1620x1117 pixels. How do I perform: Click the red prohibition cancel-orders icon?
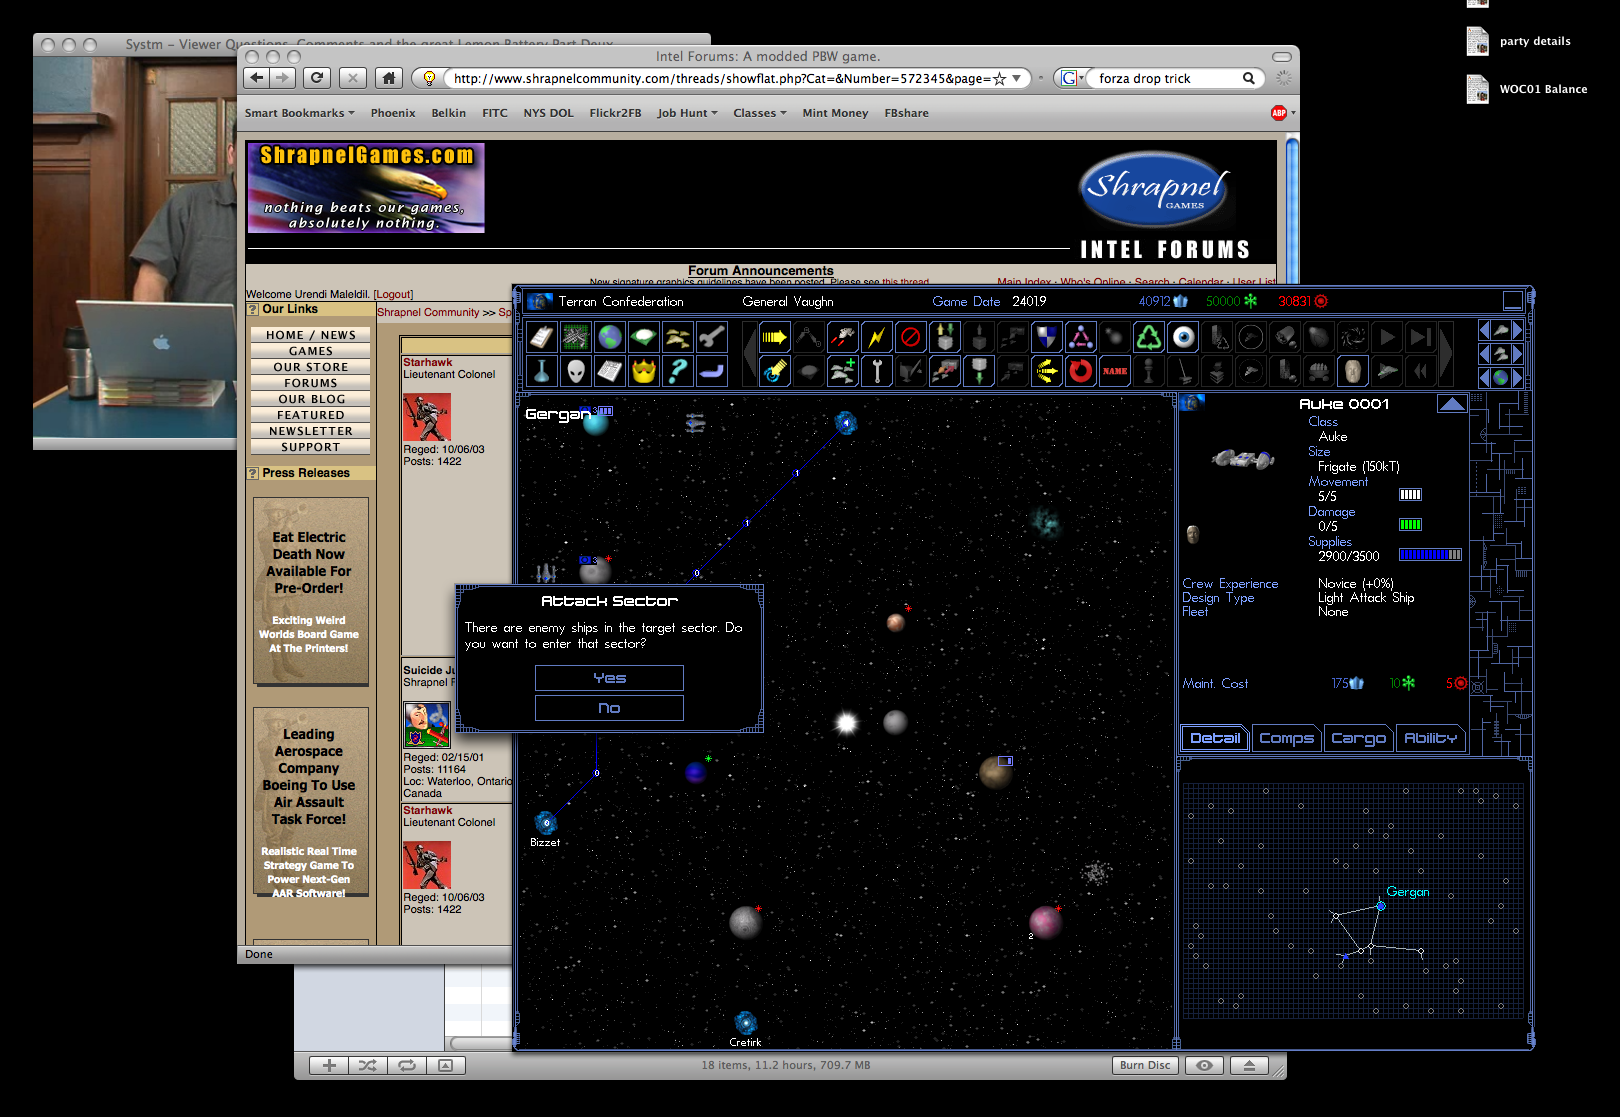click(x=910, y=337)
